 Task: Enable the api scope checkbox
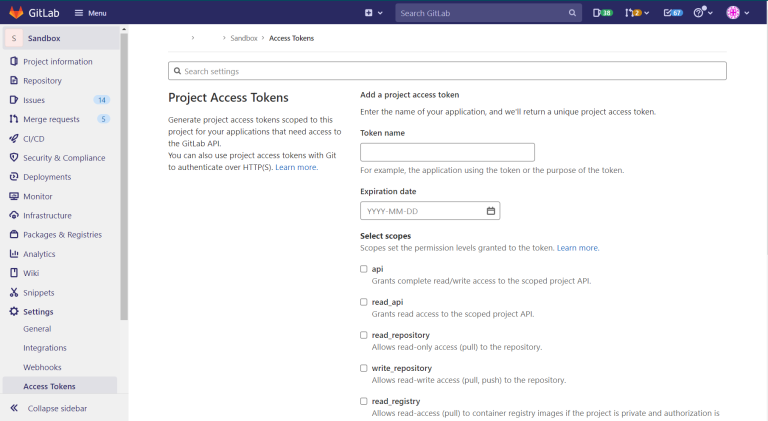363,269
